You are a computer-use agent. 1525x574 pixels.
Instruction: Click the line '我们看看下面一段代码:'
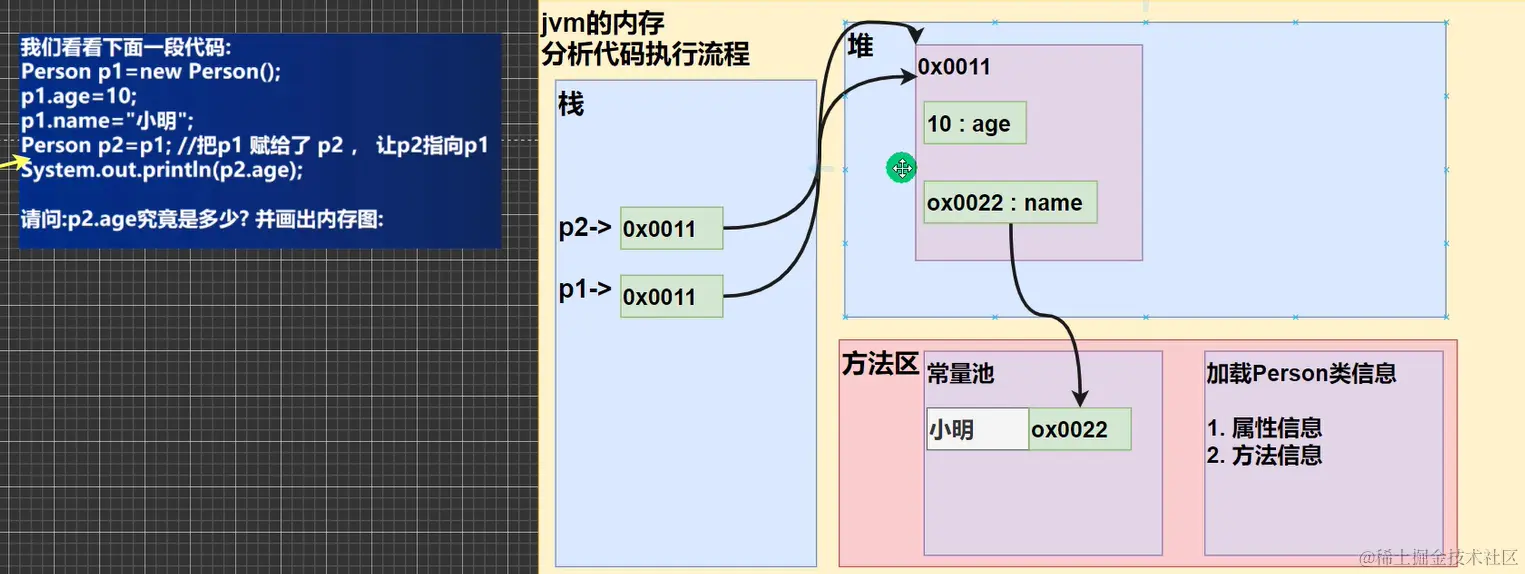(x=126, y=48)
